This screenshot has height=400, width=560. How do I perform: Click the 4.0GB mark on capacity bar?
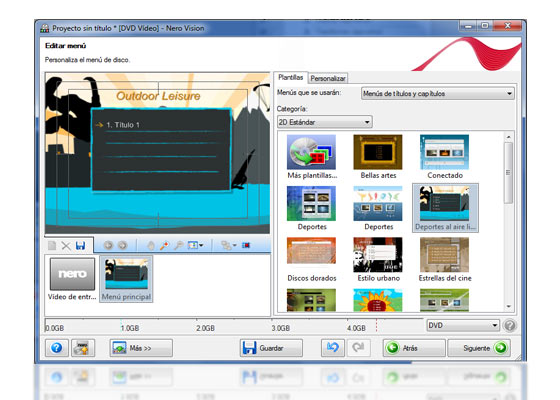tap(356, 328)
